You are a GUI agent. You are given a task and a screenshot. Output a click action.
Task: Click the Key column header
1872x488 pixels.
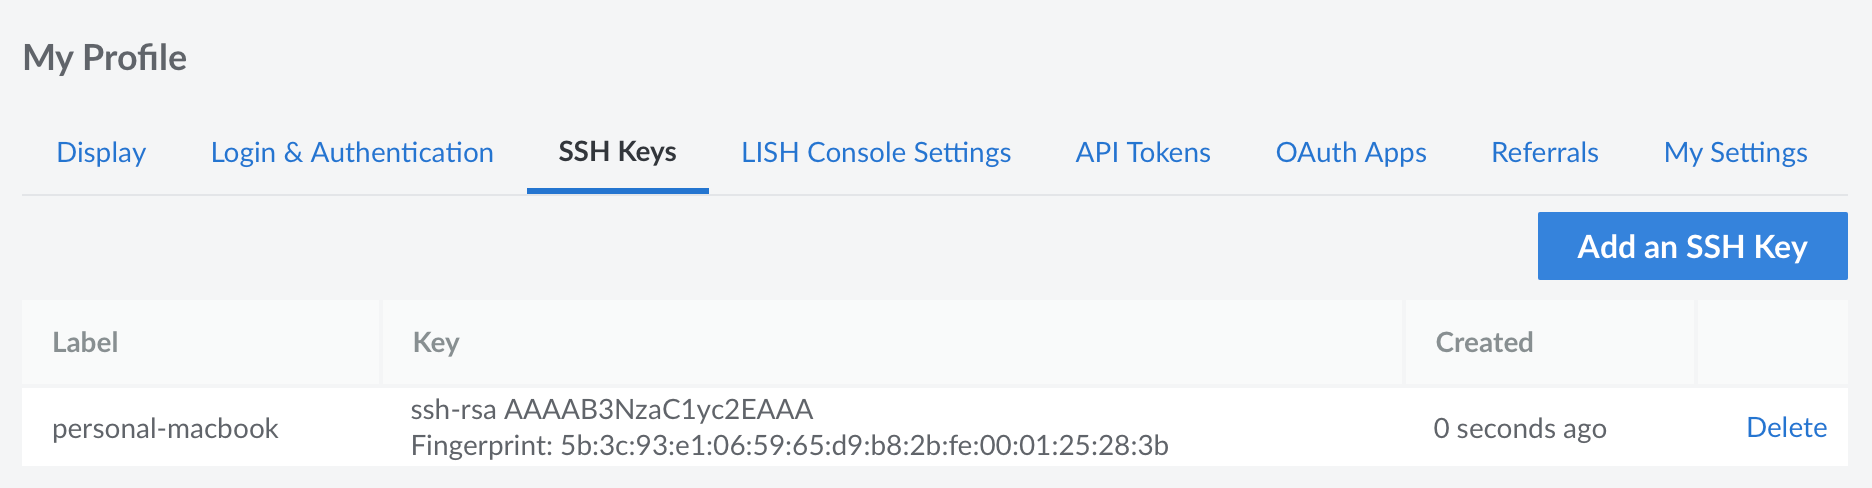tap(436, 343)
